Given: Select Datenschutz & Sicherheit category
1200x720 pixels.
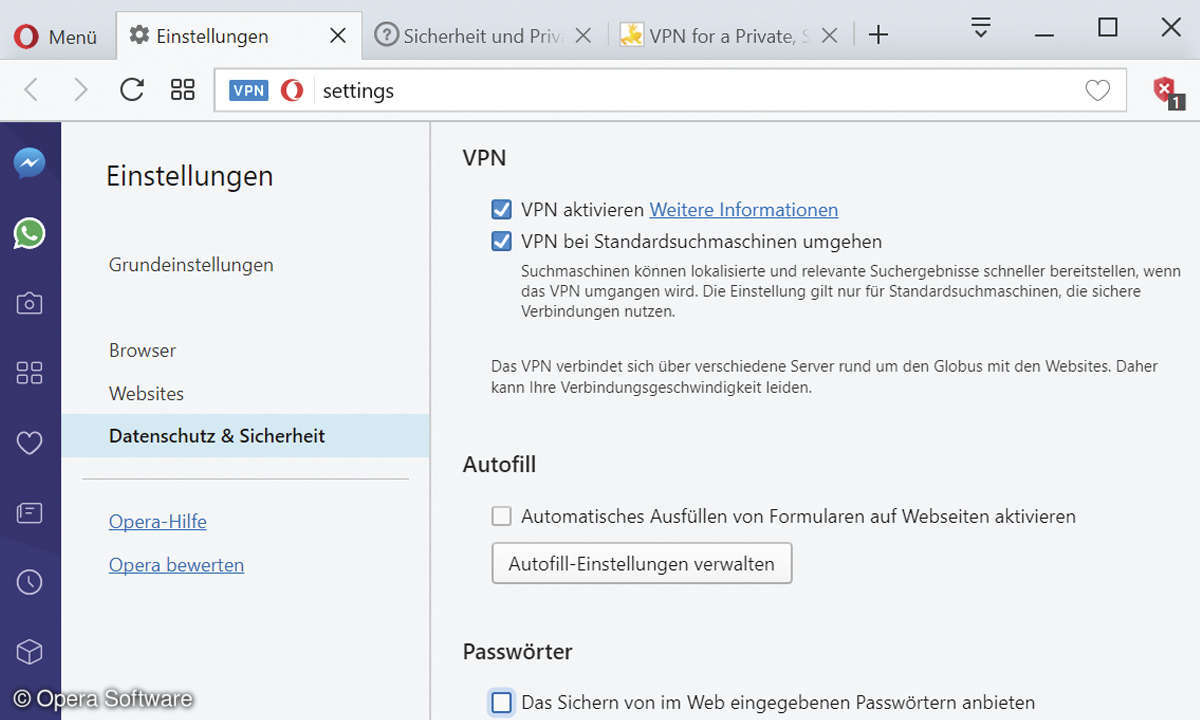Looking at the screenshot, I should click(246, 436).
